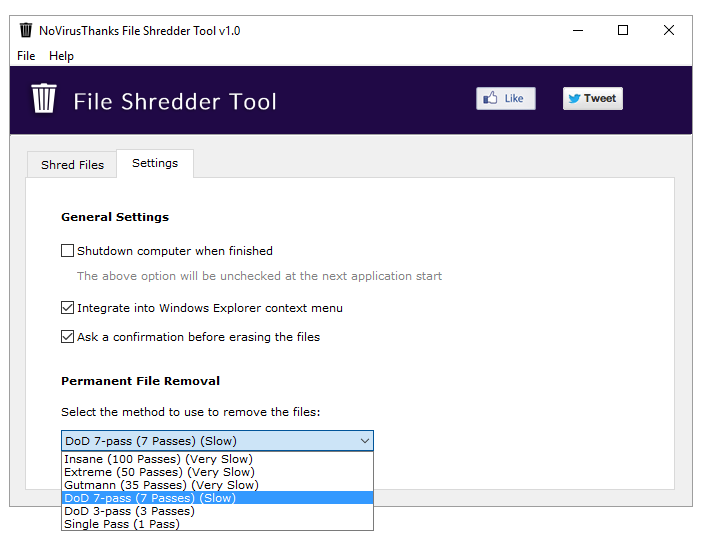Select the Settings tab
Screen dimensions: 720x550
(x=155, y=163)
